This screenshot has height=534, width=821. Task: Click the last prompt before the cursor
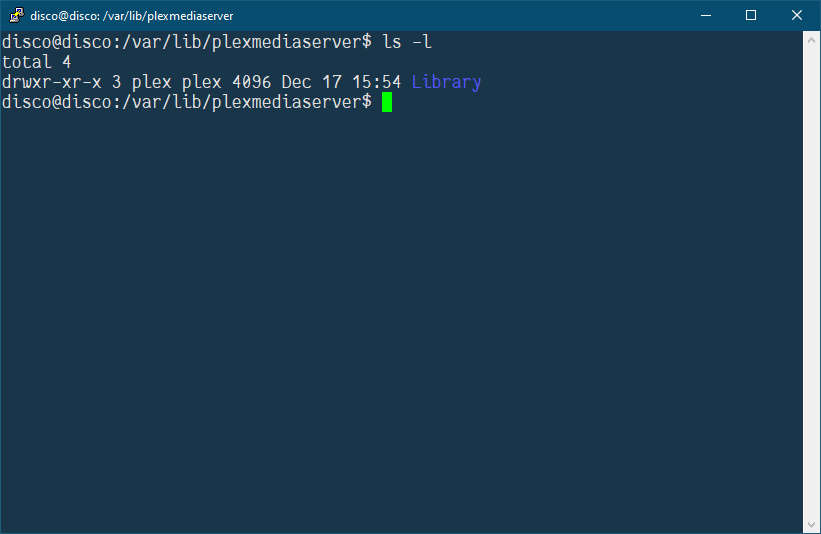pyautogui.click(x=187, y=102)
